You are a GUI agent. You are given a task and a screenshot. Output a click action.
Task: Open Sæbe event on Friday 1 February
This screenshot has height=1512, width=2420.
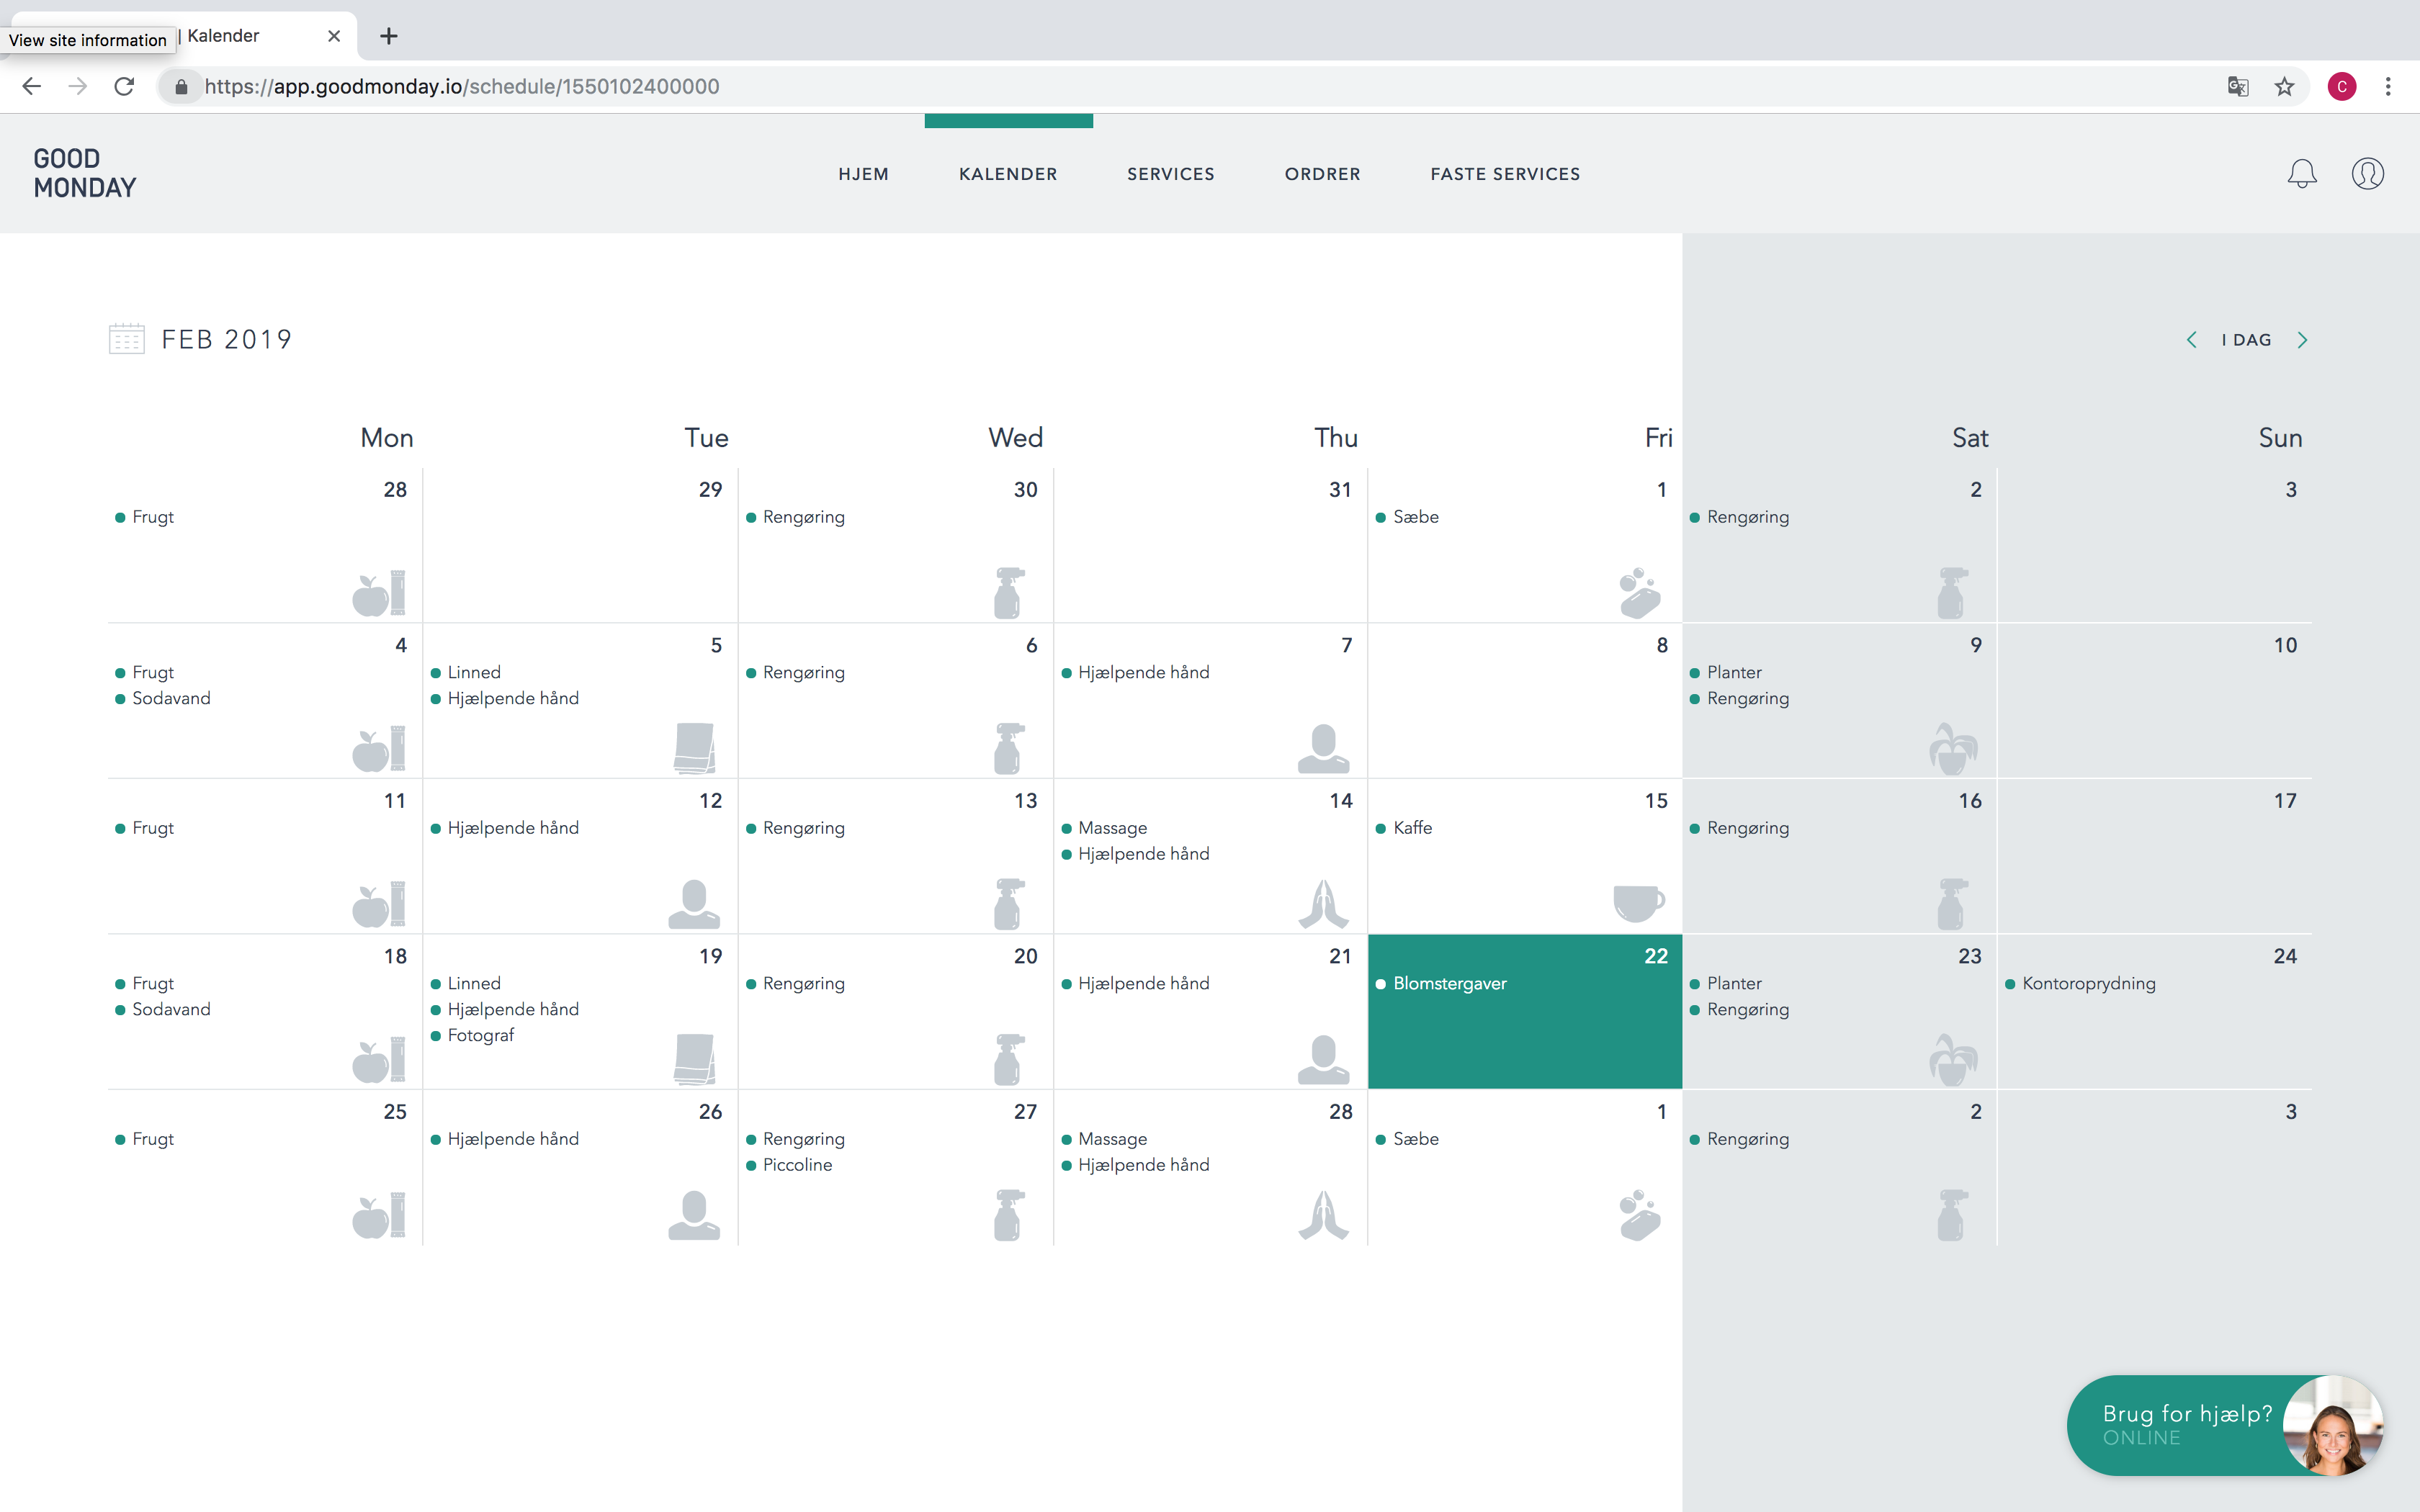pos(1415,517)
